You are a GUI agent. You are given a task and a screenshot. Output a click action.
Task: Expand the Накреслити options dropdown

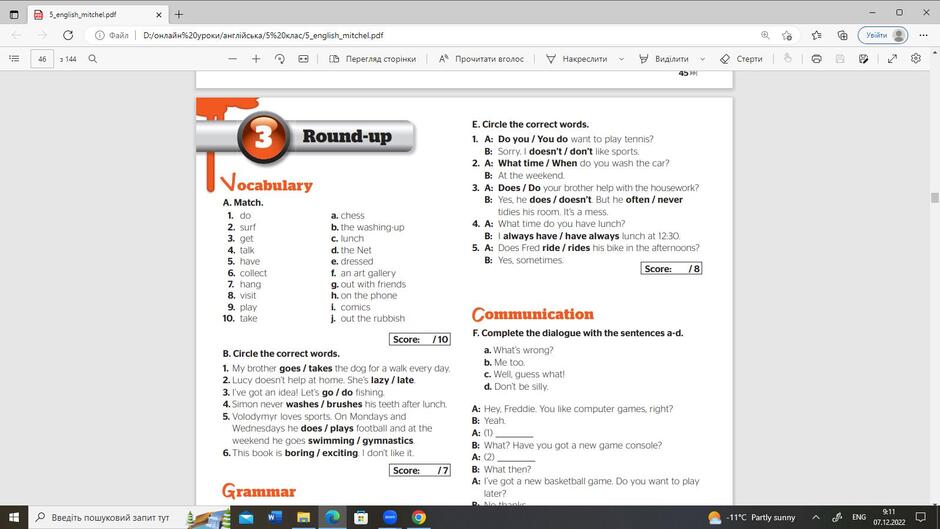pos(621,59)
